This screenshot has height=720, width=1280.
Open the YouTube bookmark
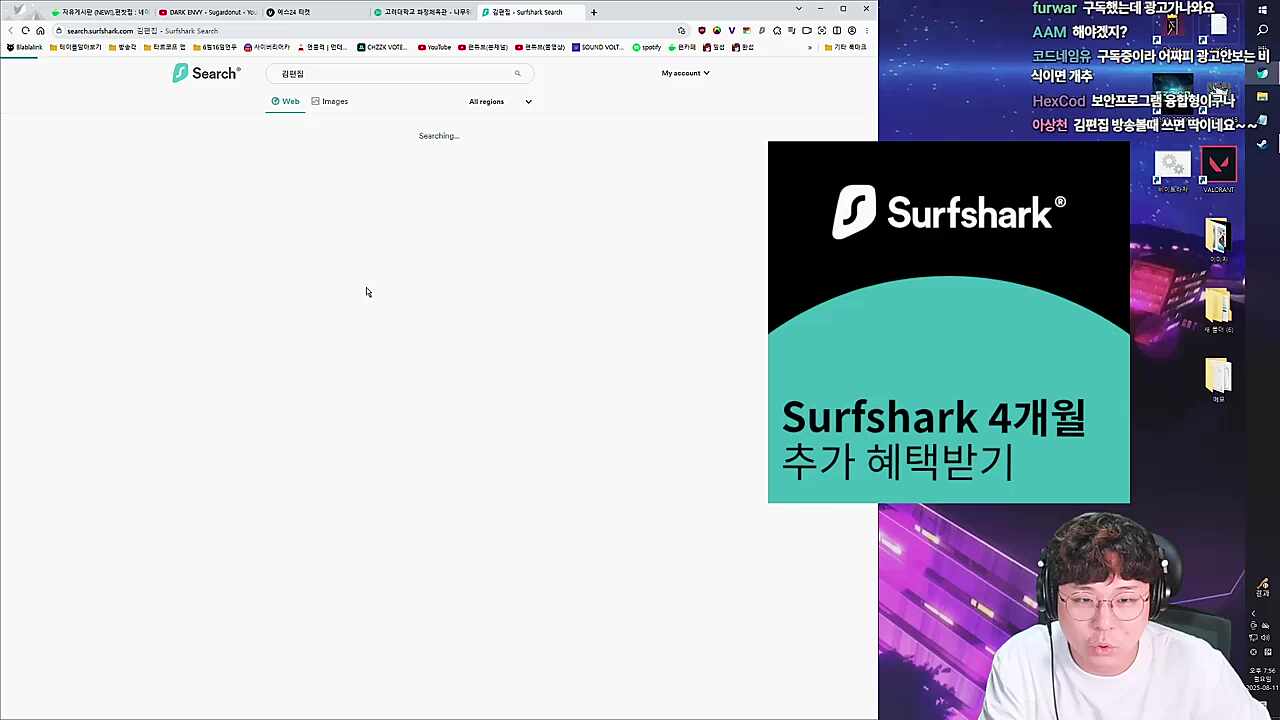434,47
